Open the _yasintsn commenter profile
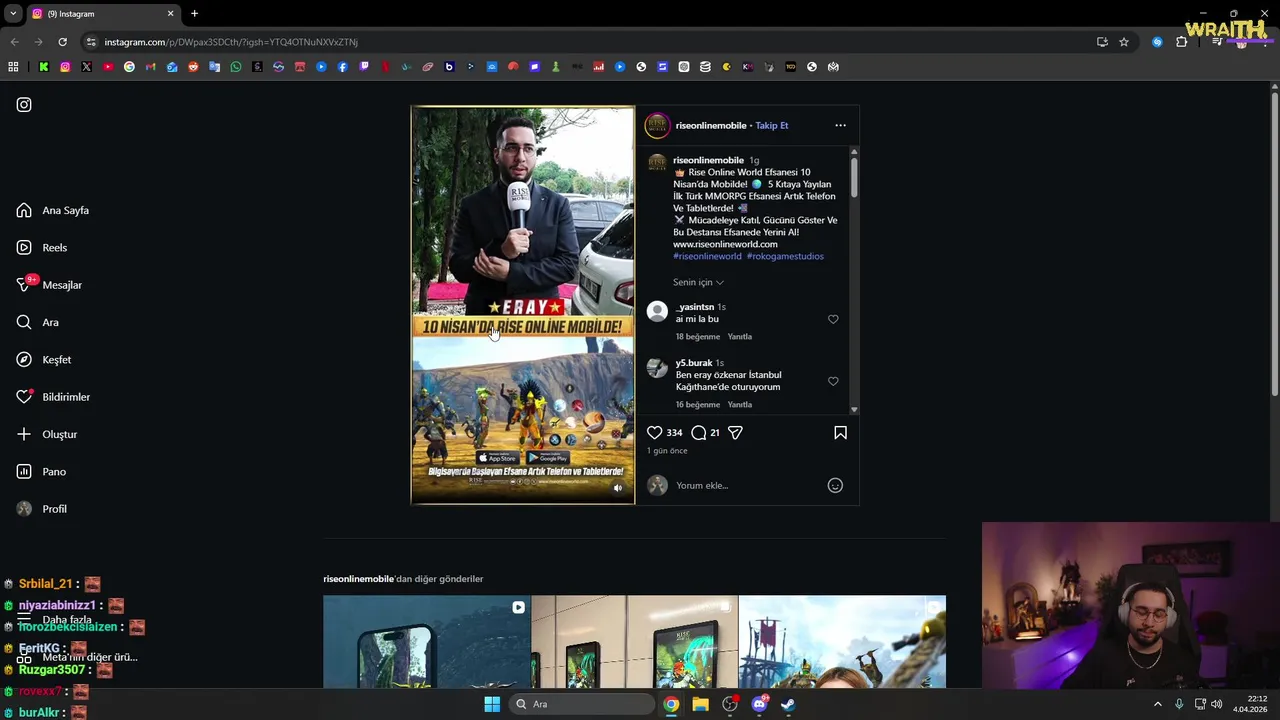This screenshot has height=720, width=1280. [x=695, y=307]
